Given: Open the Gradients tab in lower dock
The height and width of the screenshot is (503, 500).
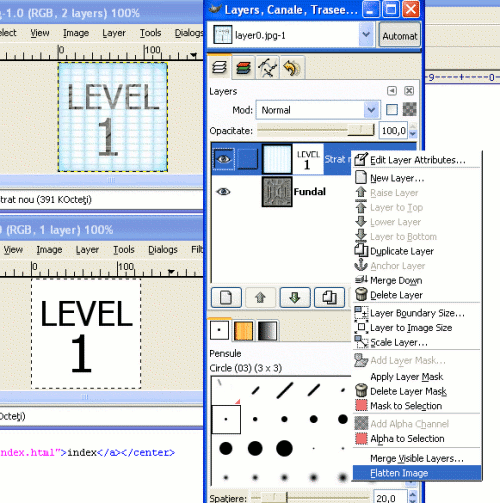Looking at the screenshot, I should pos(267,331).
